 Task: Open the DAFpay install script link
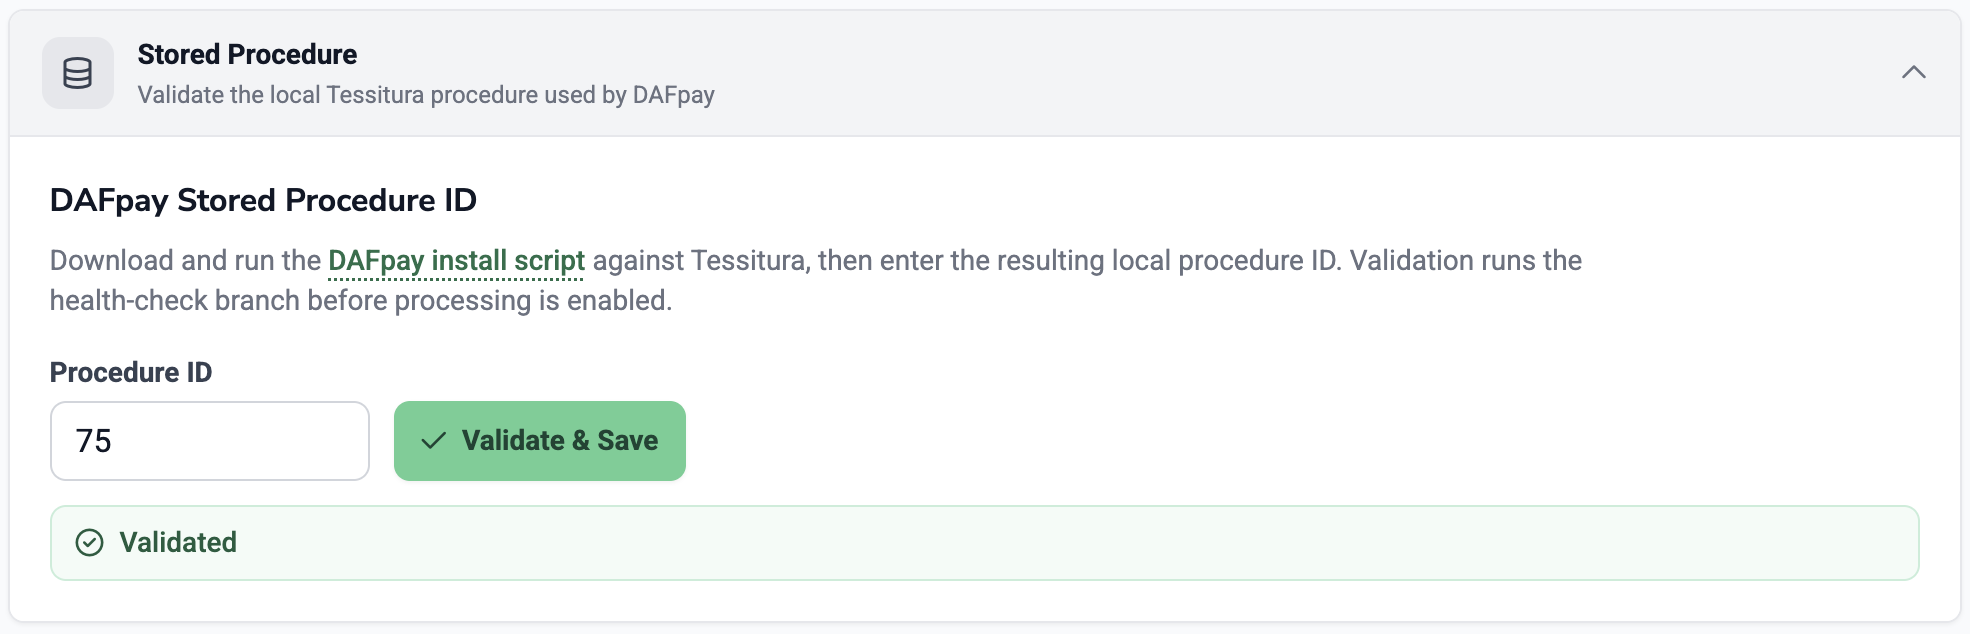[x=456, y=261]
